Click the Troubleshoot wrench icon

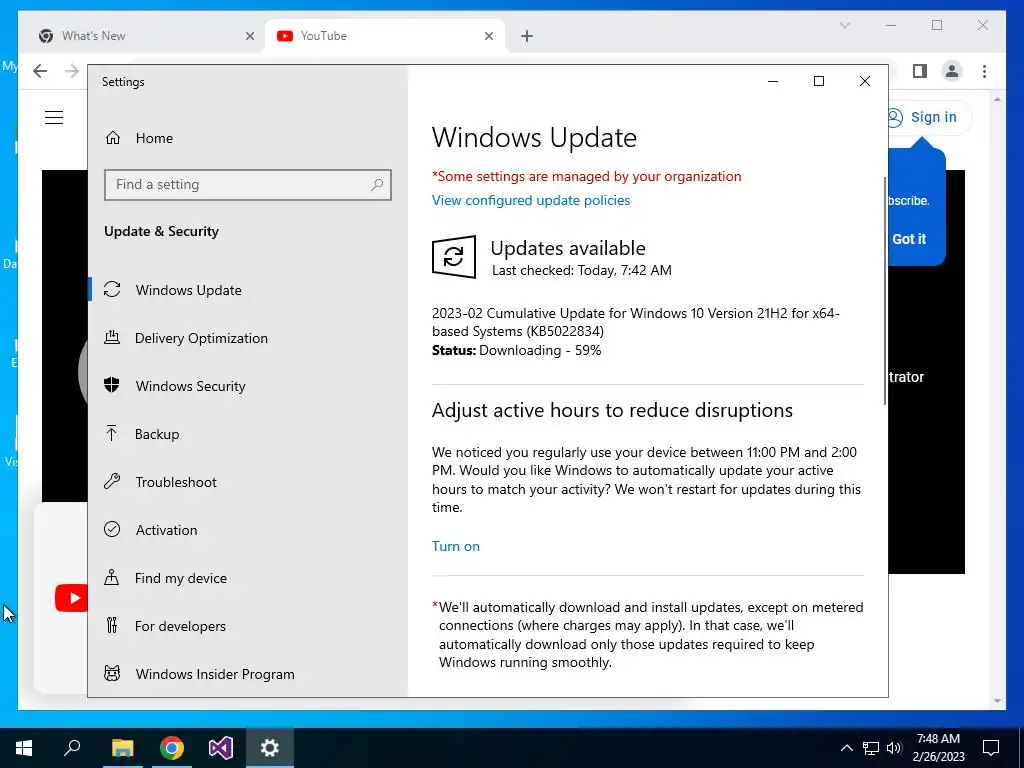(112, 481)
